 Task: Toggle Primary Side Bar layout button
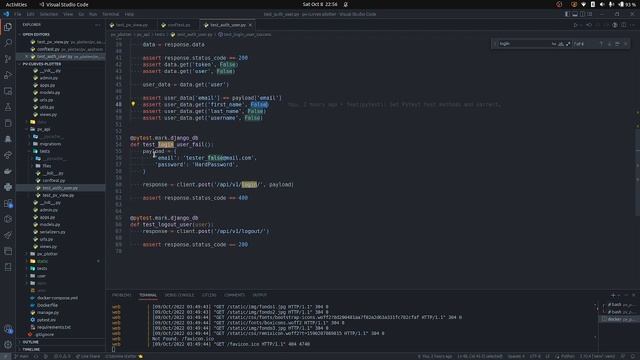(567, 14)
